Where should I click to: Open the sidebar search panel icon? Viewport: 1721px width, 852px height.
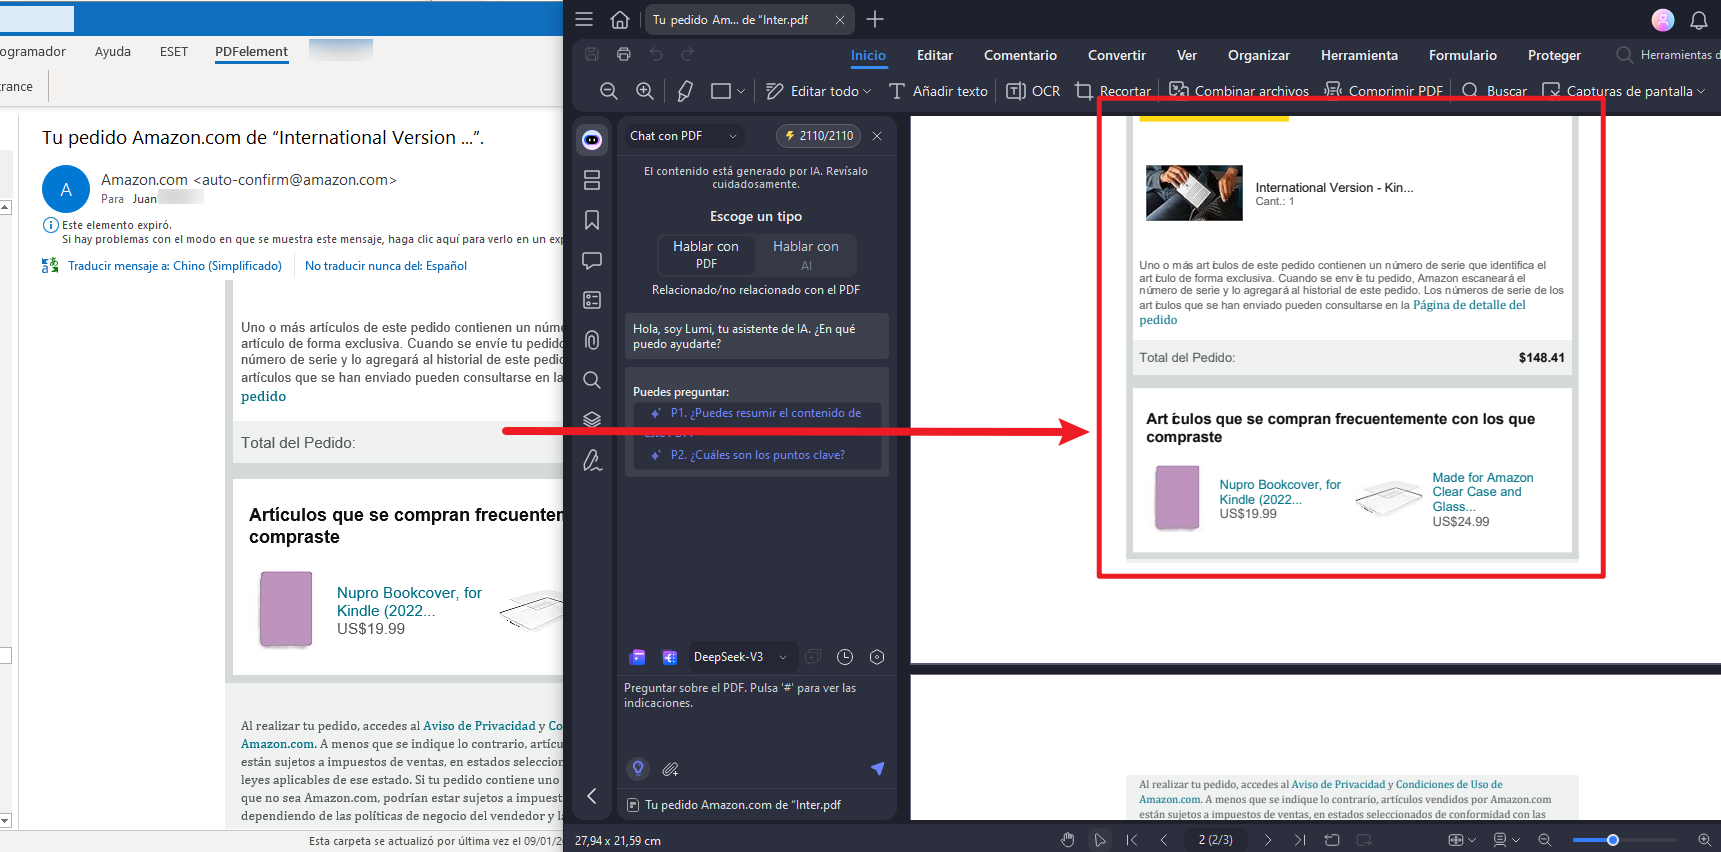coord(592,380)
